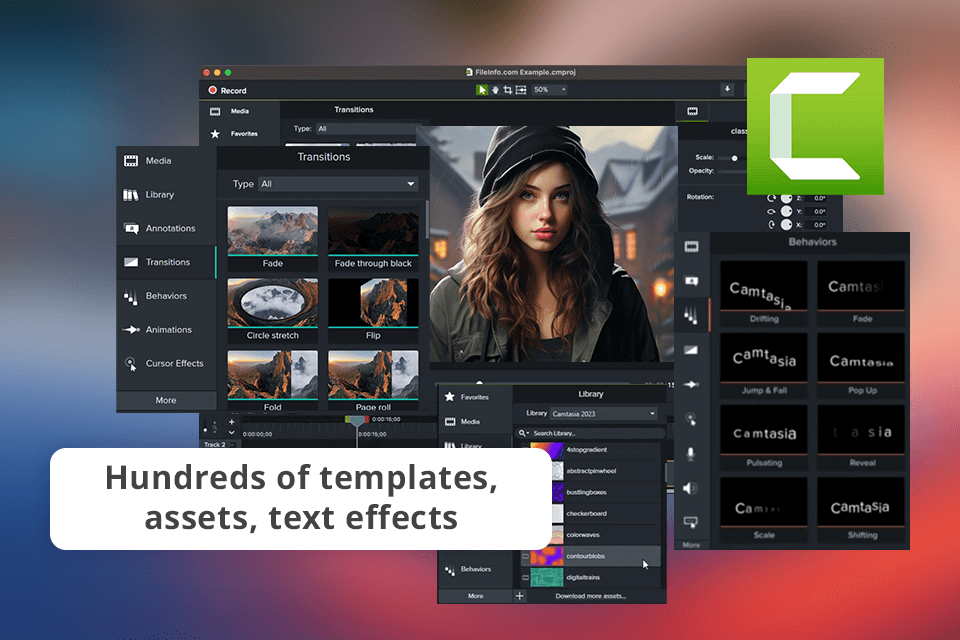
Task: Open Media in the Library panel sidebar
Action: tap(475, 422)
